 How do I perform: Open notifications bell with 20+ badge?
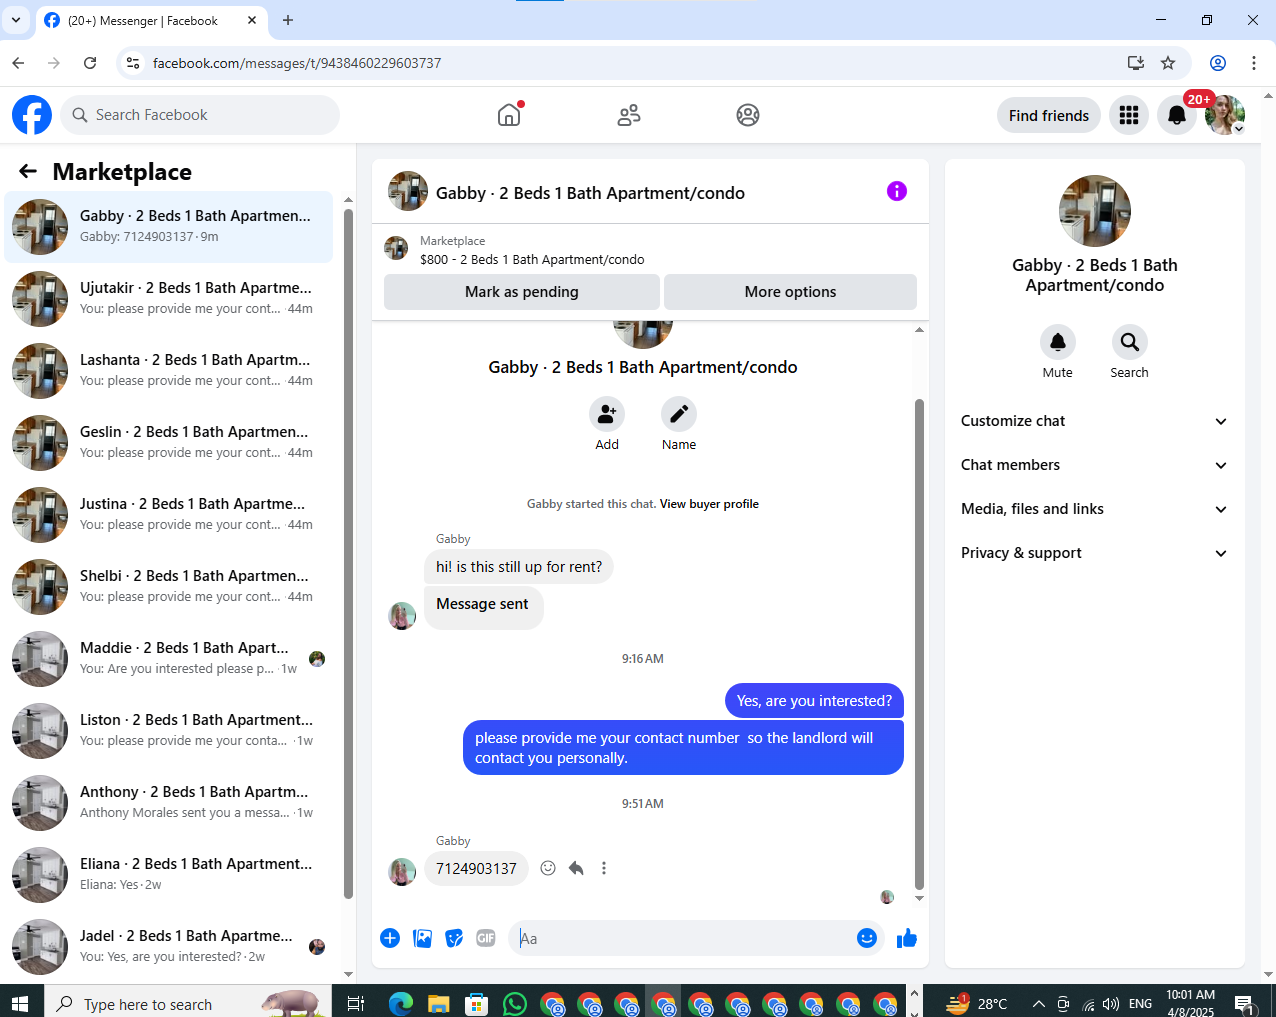(x=1177, y=115)
